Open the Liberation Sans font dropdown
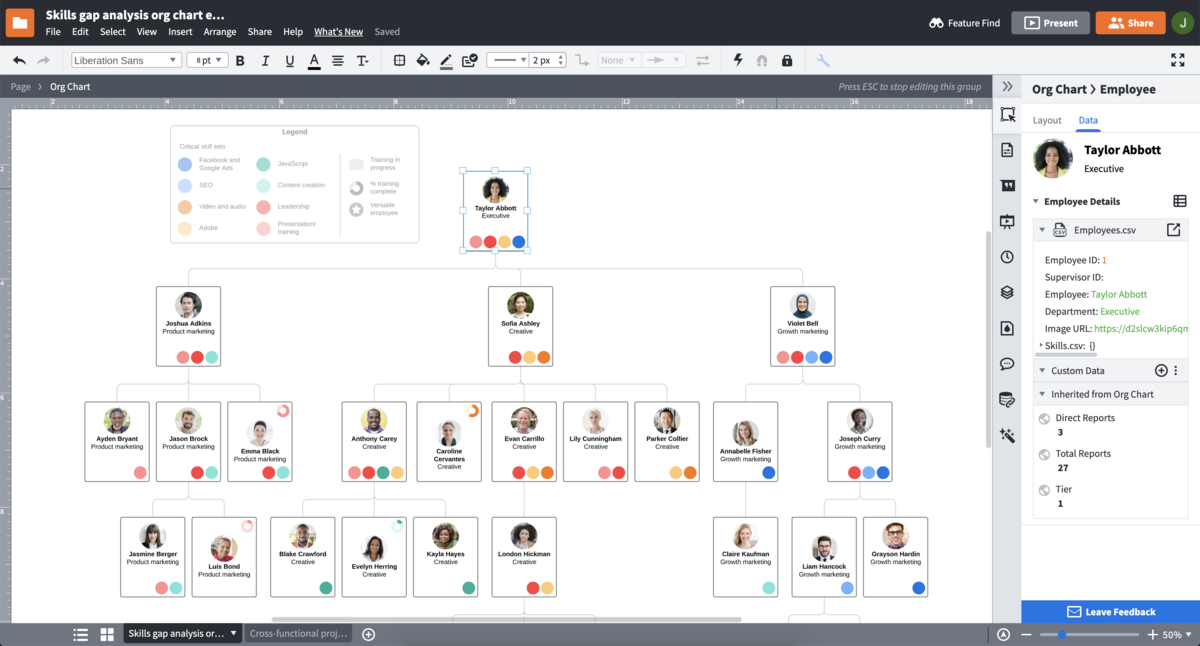Viewport: 1200px width, 646px height. click(x=125, y=60)
